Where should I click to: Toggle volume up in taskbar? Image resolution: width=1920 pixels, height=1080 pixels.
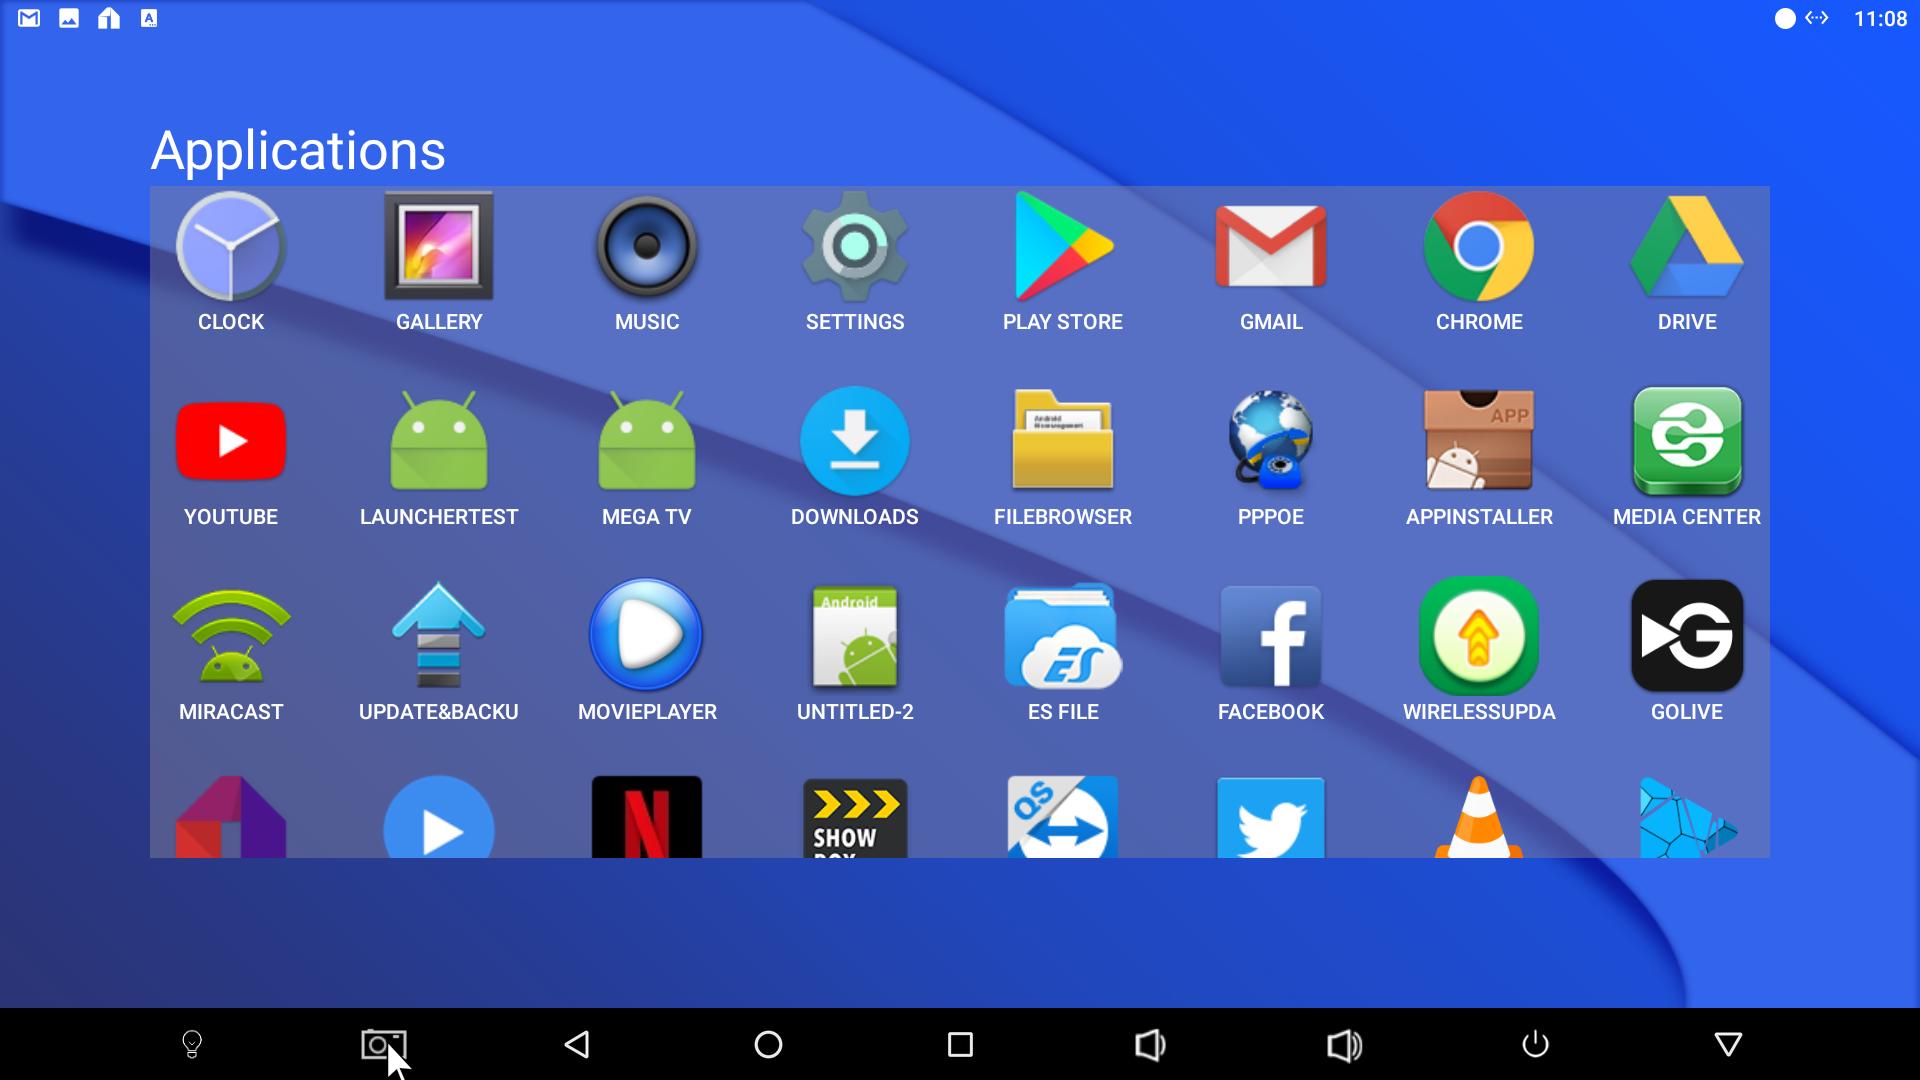1342,1043
